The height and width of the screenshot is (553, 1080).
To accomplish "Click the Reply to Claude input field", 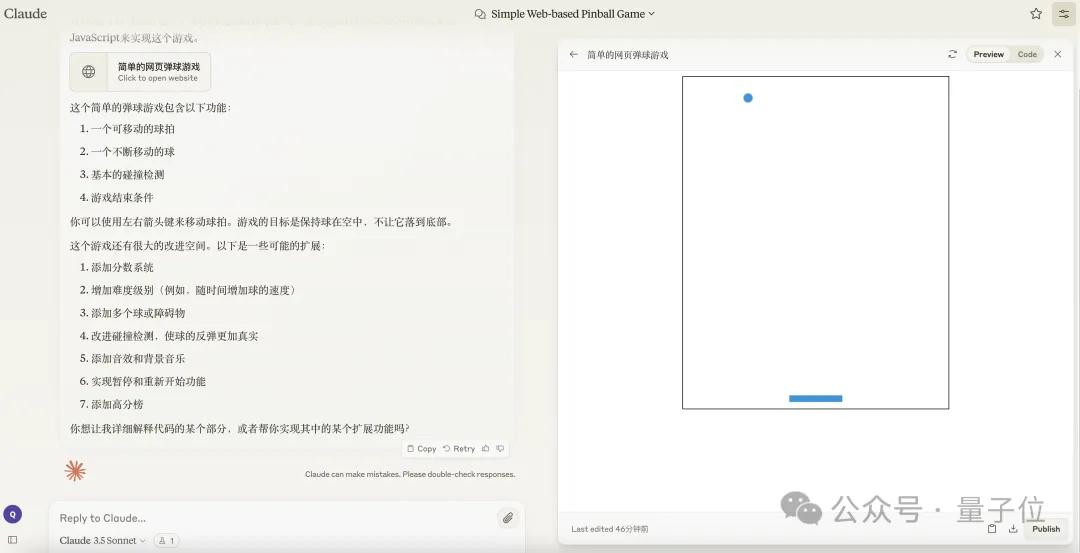I will [x=270, y=518].
